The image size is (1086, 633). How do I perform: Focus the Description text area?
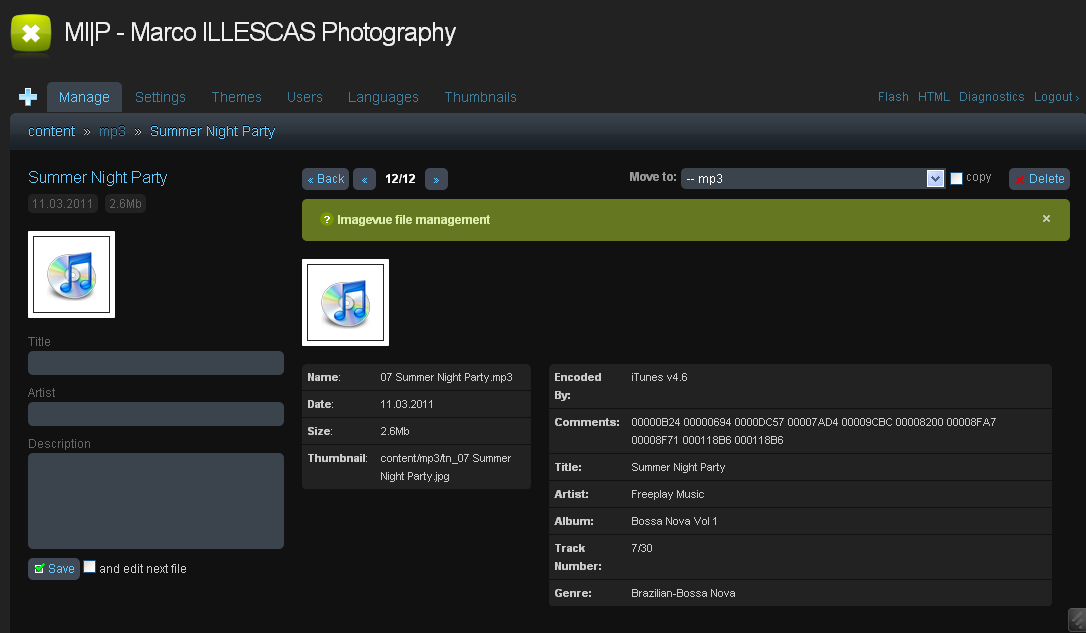pos(156,501)
